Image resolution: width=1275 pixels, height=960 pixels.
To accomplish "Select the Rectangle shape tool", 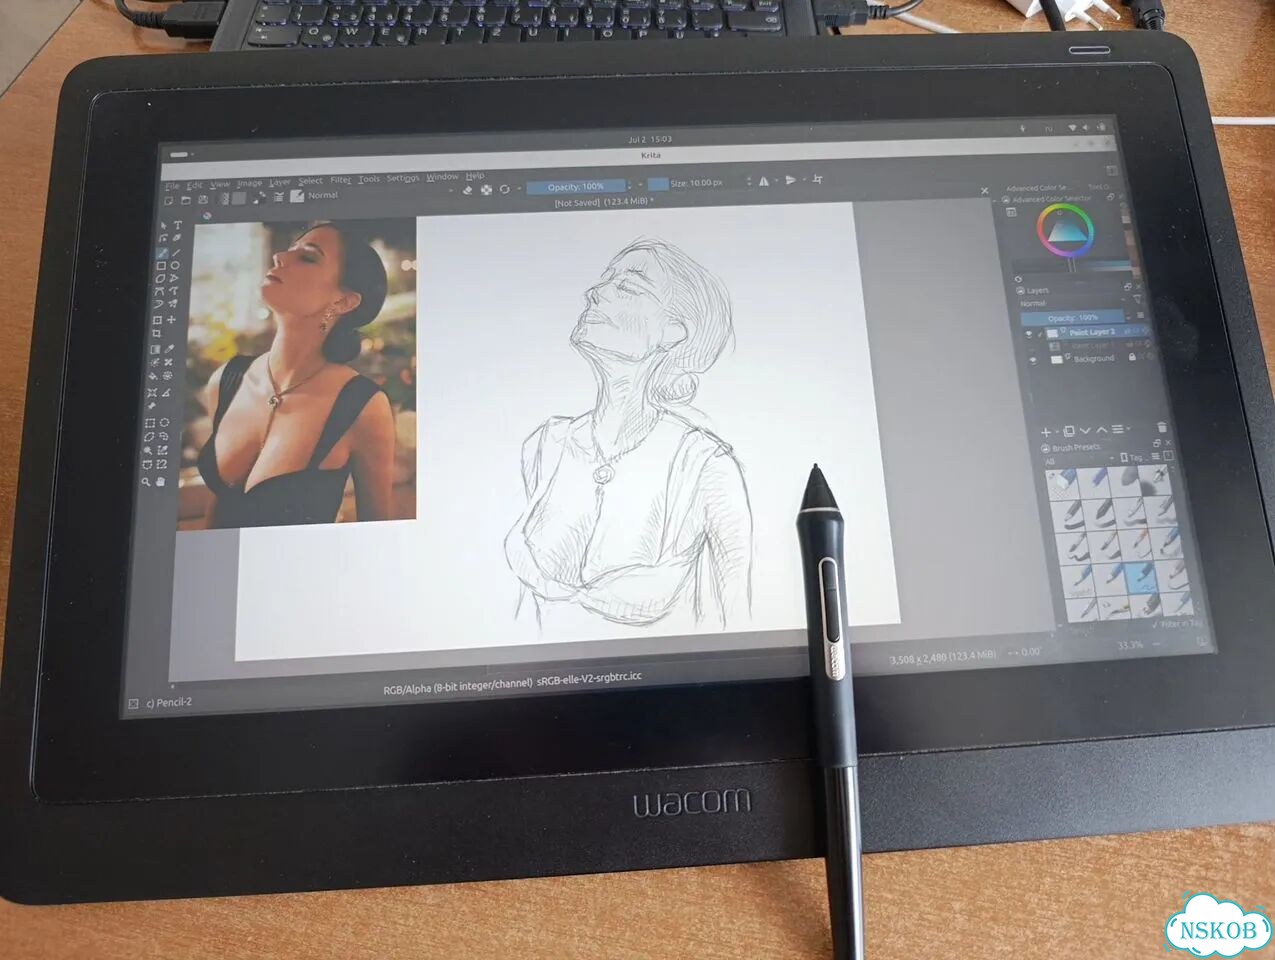I will [x=161, y=265].
